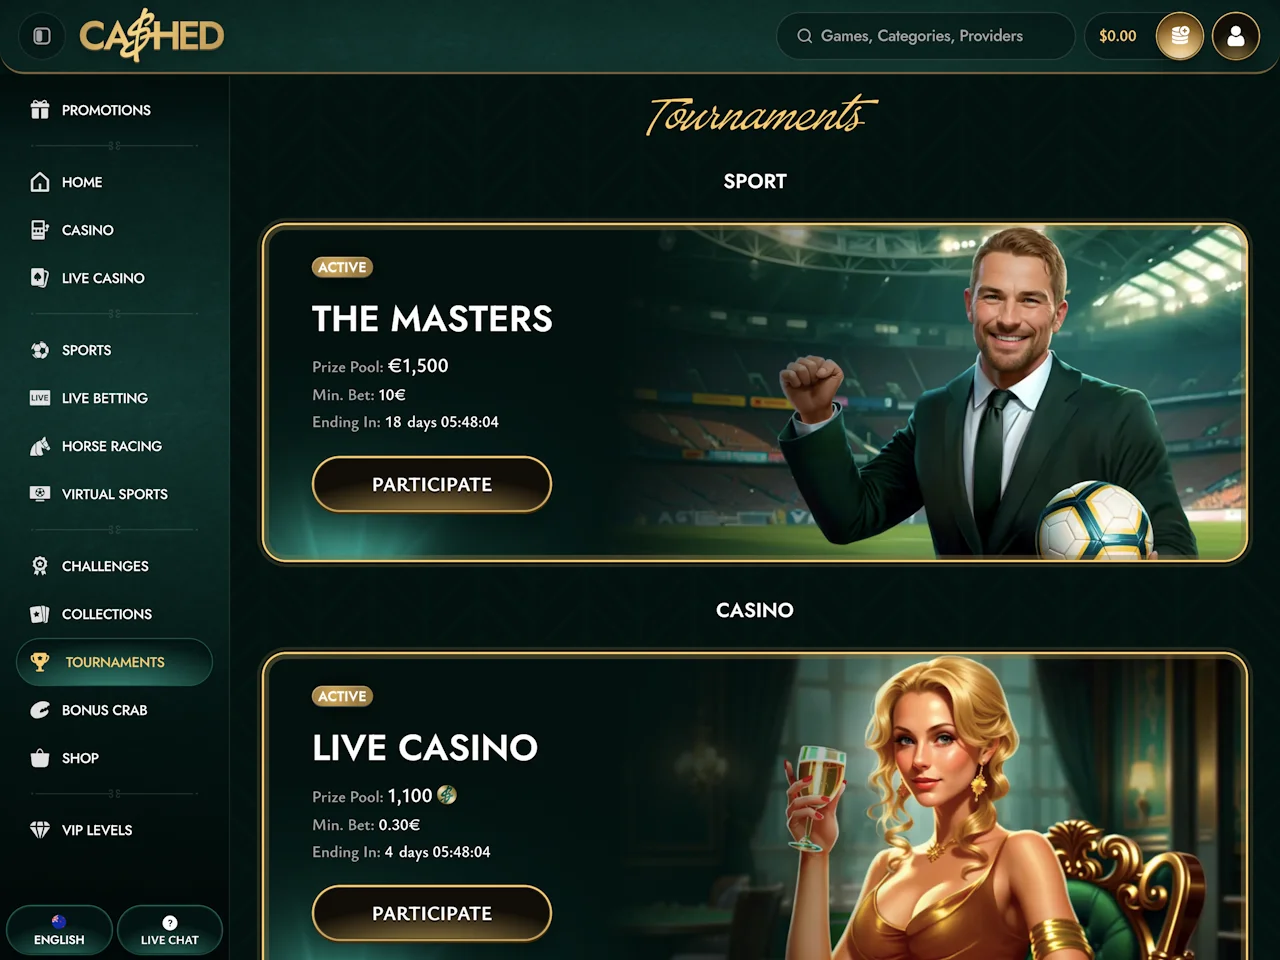This screenshot has width=1280, height=960.
Task: Open the Bonus Crab icon
Action: [x=40, y=710]
